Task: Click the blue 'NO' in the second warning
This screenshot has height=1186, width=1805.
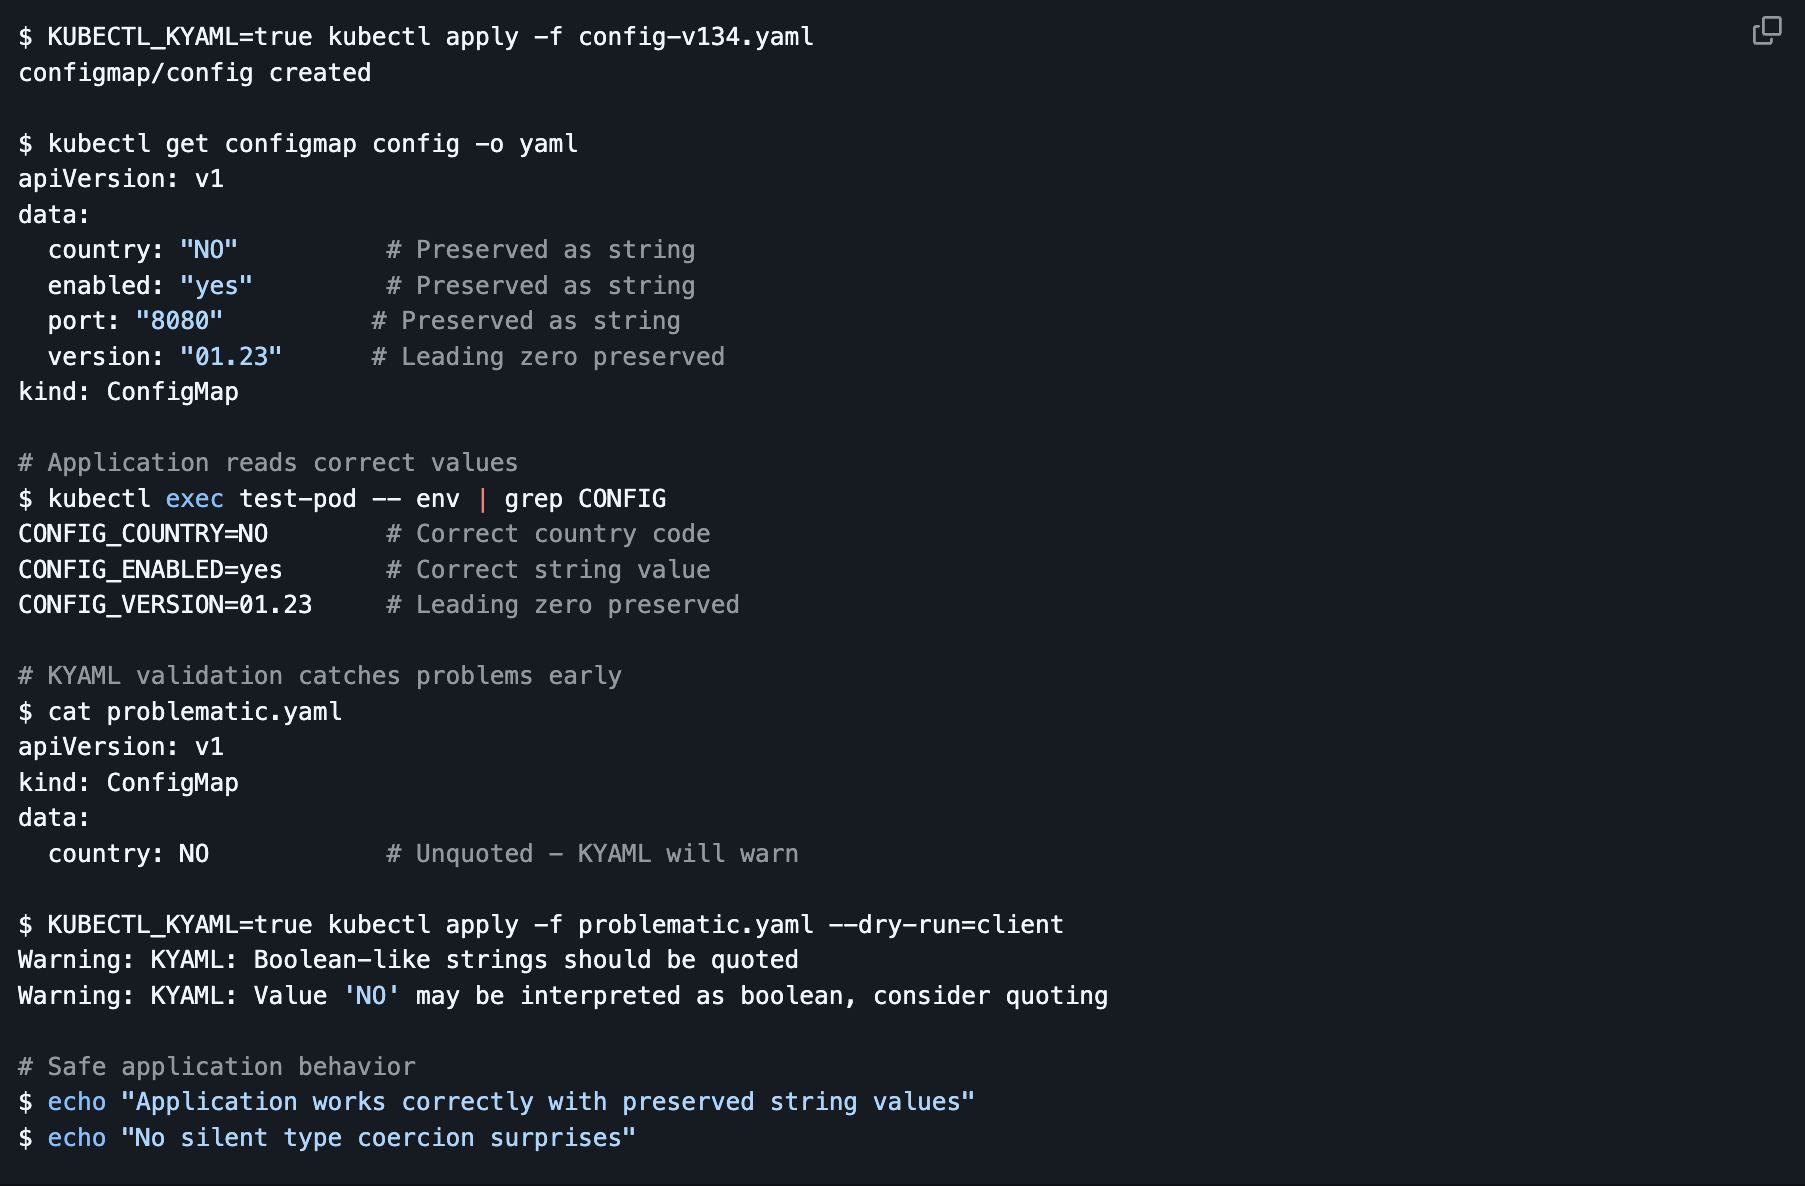Action: point(371,996)
